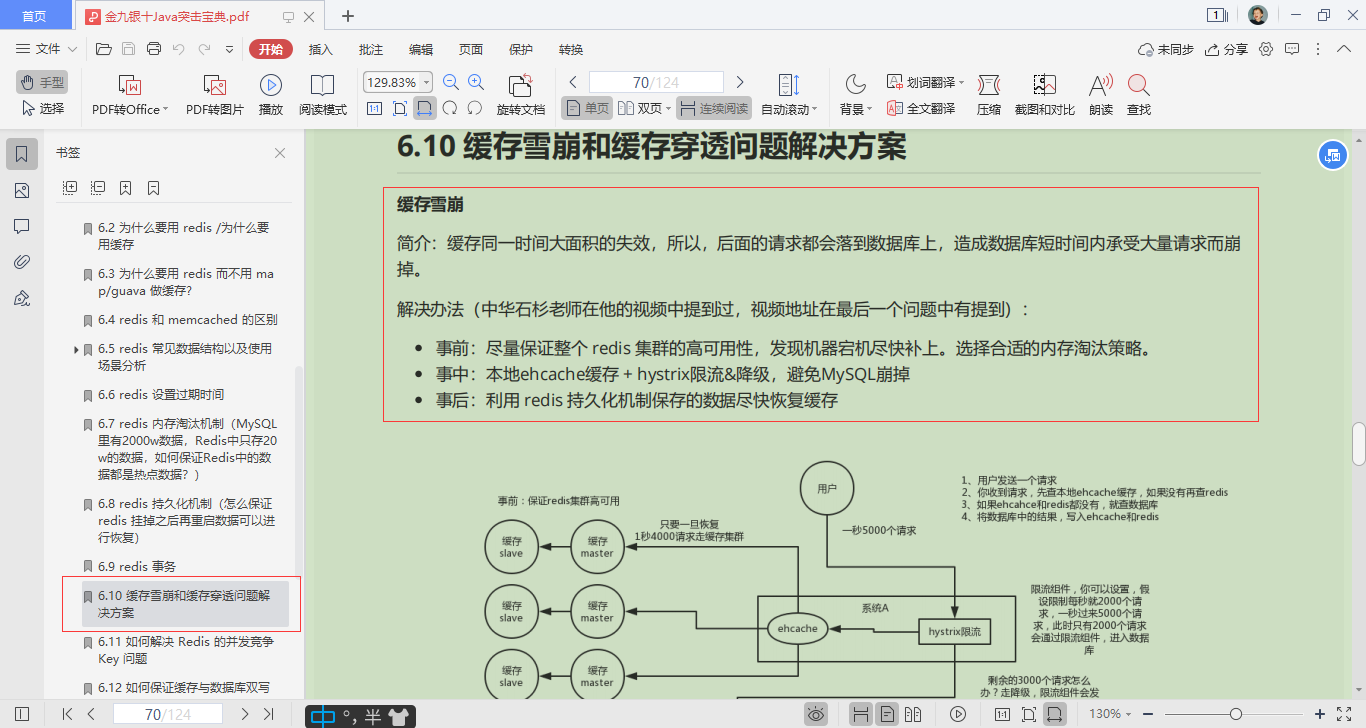Image resolution: width=1366 pixels, height=728 pixels.
Task: Close the 书签 bookmarks panel
Action: point(280,153)
